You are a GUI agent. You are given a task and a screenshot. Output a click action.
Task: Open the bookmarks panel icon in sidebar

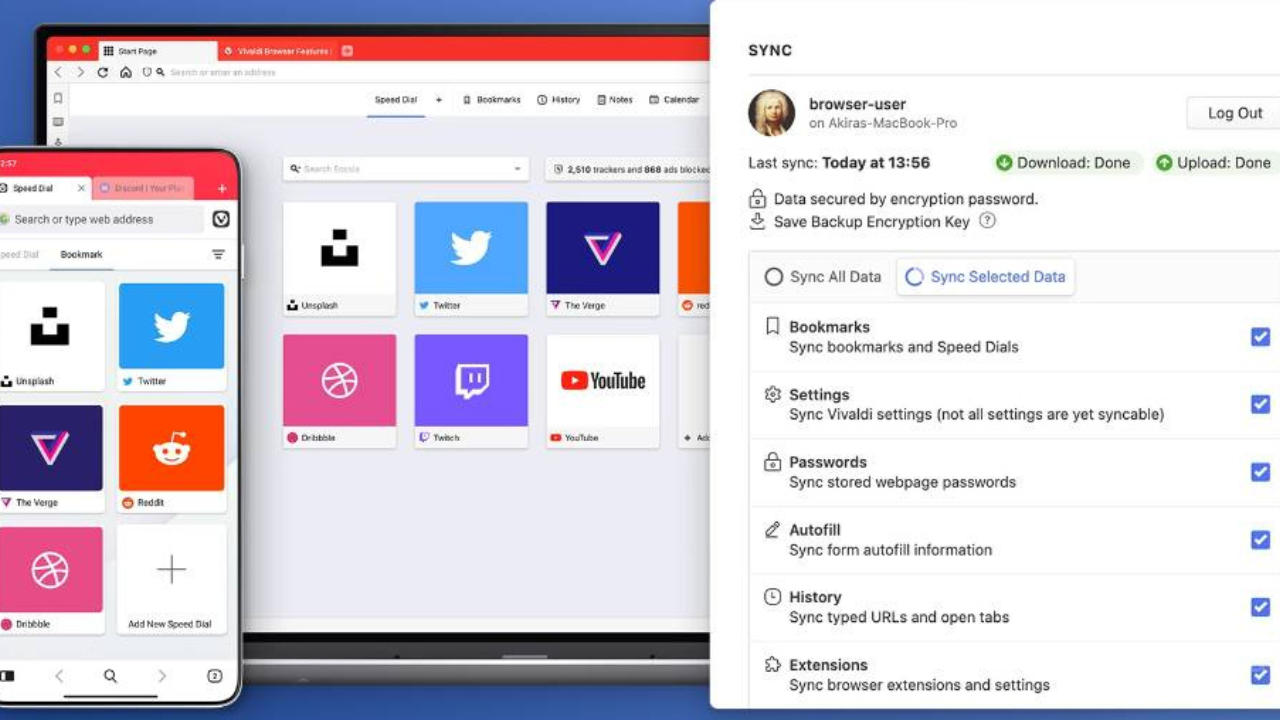coord(58,99)
